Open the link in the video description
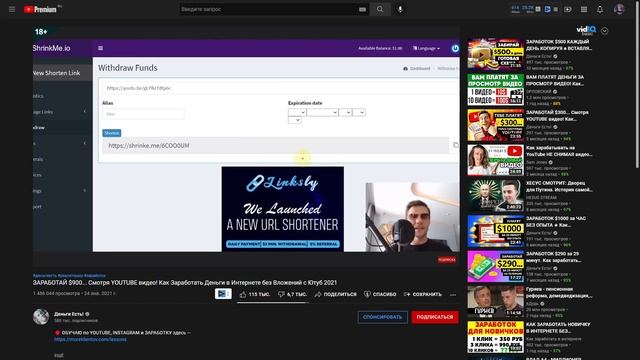This screenshot has width=640, height=360. pos(90,339)
